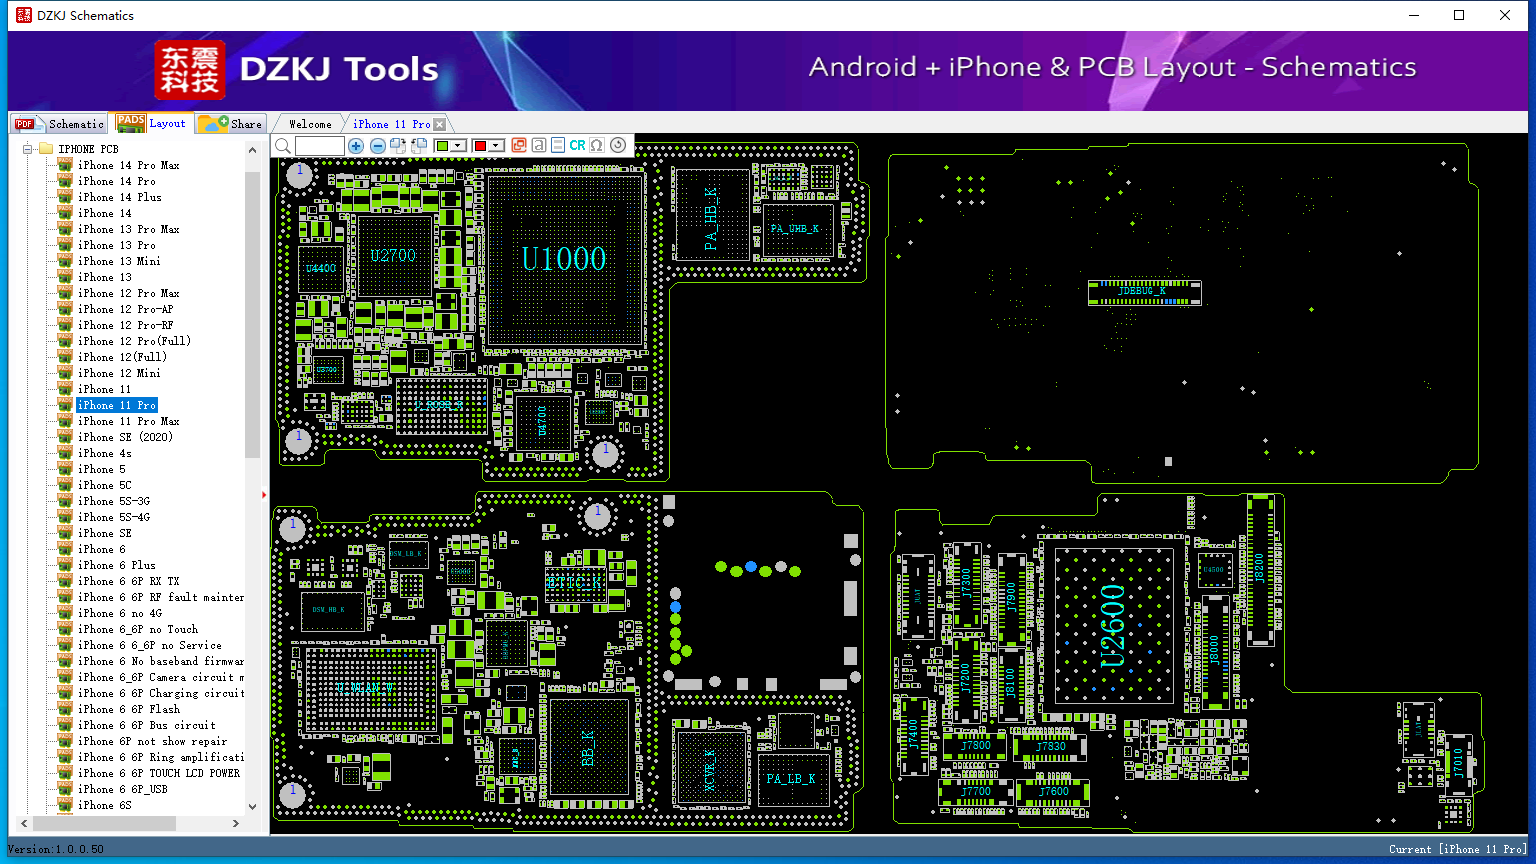Zoom out with the blue minus icon
The width and height of the screenshot is (1536, 864).
tap(378, 146)
